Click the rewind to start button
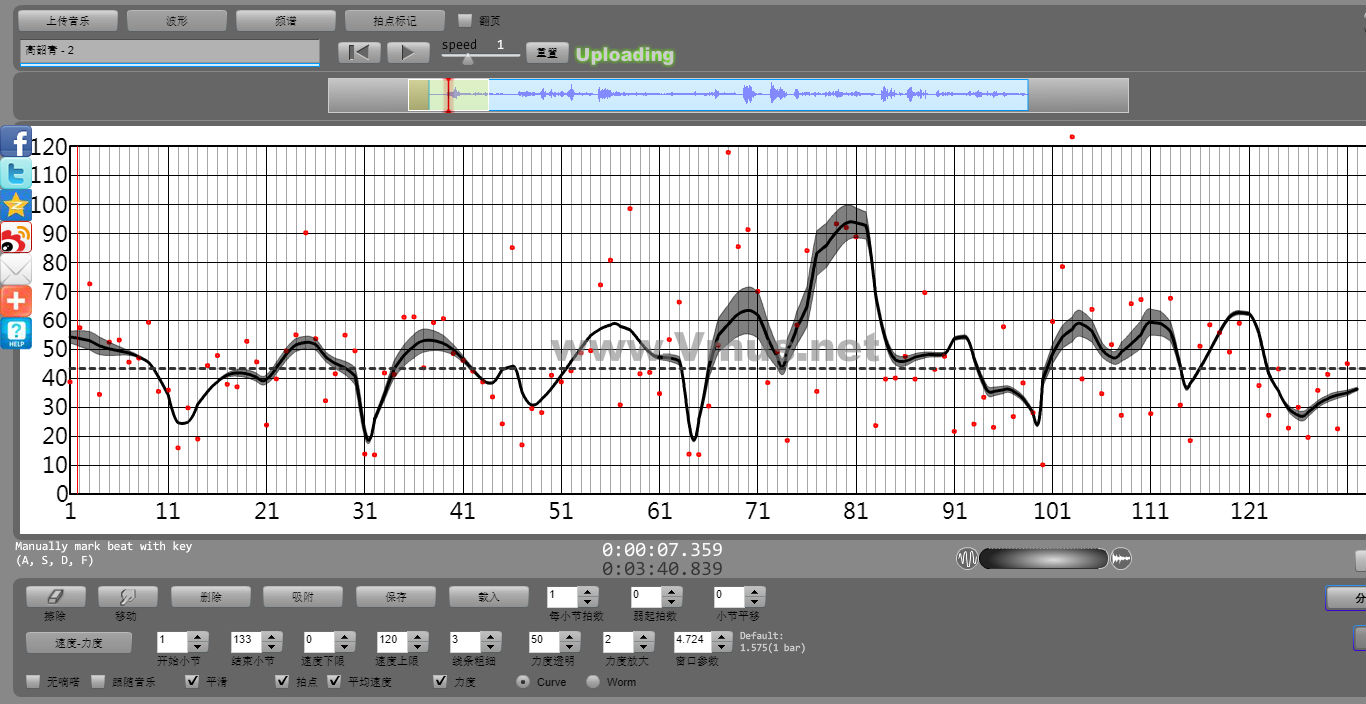Viewport: 1366px width, 704px height. click(x=359, y=53)
